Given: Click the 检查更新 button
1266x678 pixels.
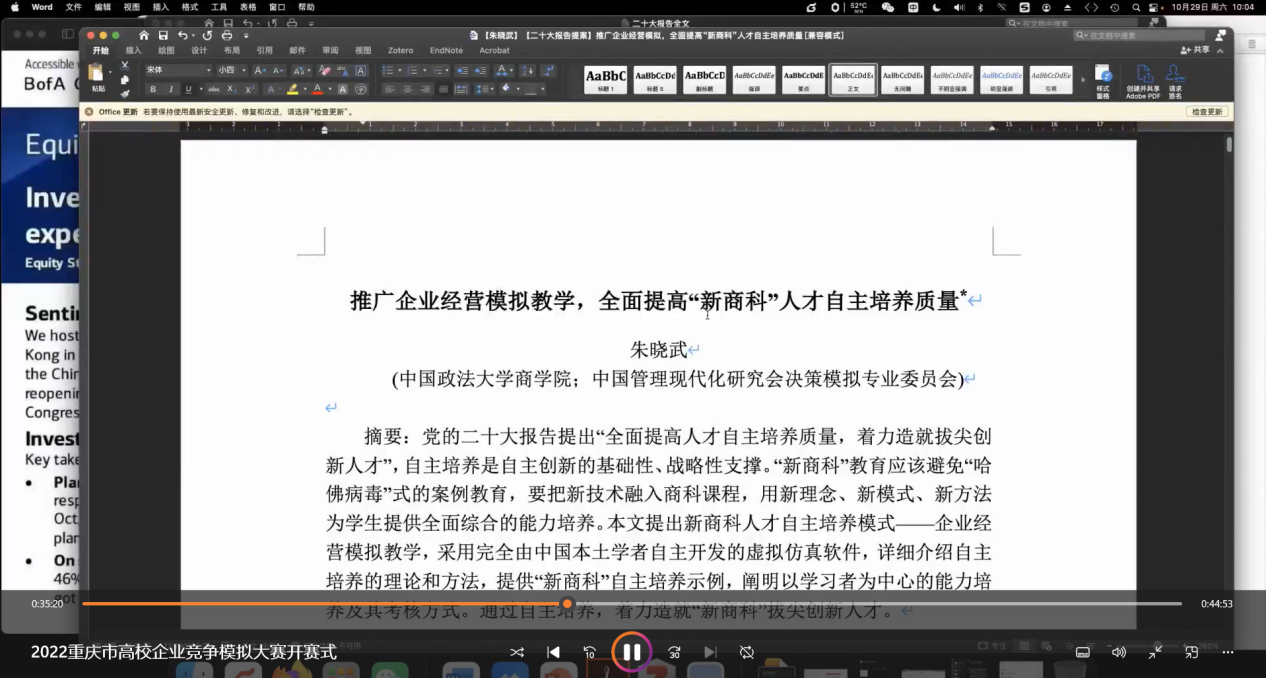Looking at the screenshot, I should tap(1207, 112).
